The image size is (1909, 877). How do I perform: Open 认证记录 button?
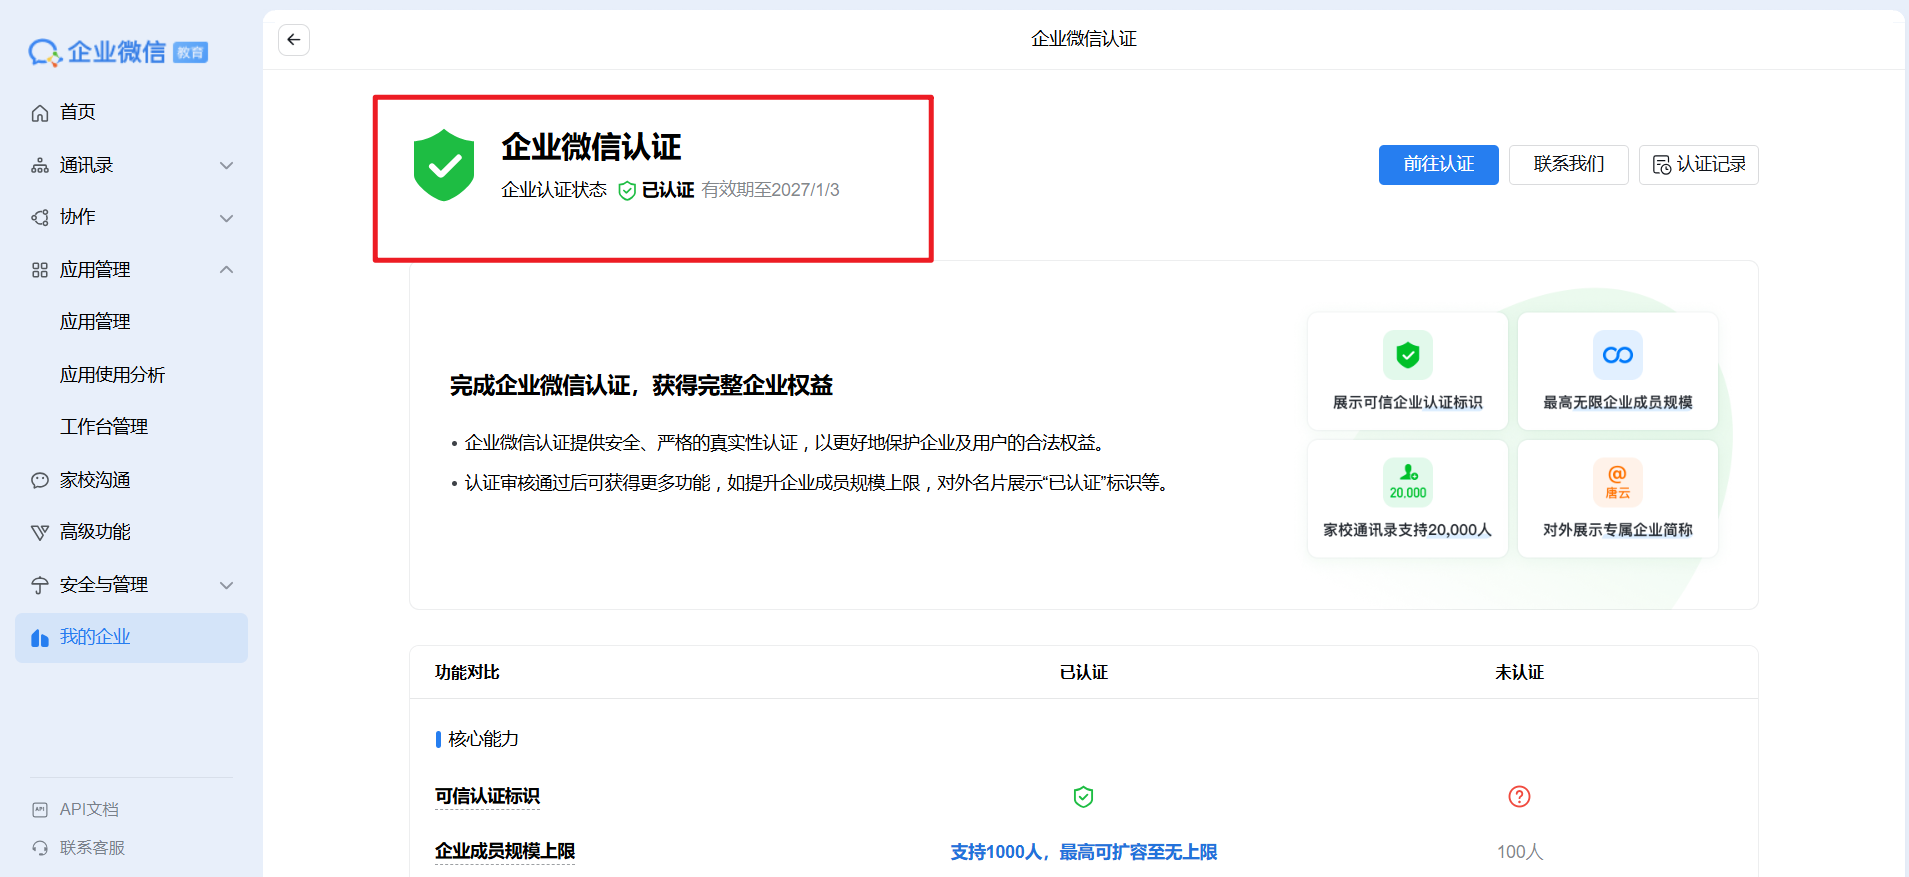1698,165
